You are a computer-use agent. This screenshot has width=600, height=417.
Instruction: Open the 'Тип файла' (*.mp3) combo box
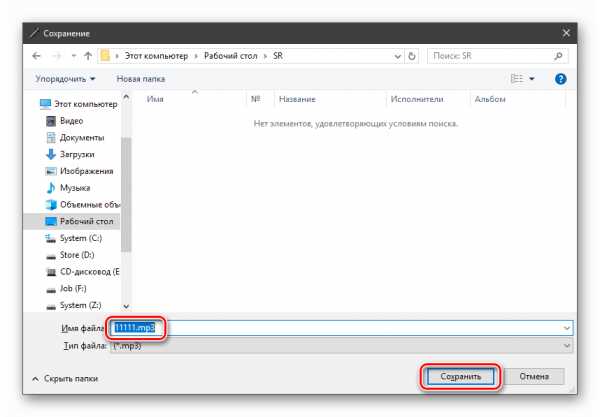pos(341,346)
